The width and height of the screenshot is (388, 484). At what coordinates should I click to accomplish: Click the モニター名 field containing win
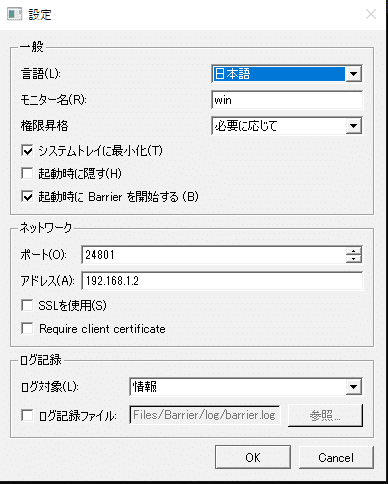tap(287, 100)
